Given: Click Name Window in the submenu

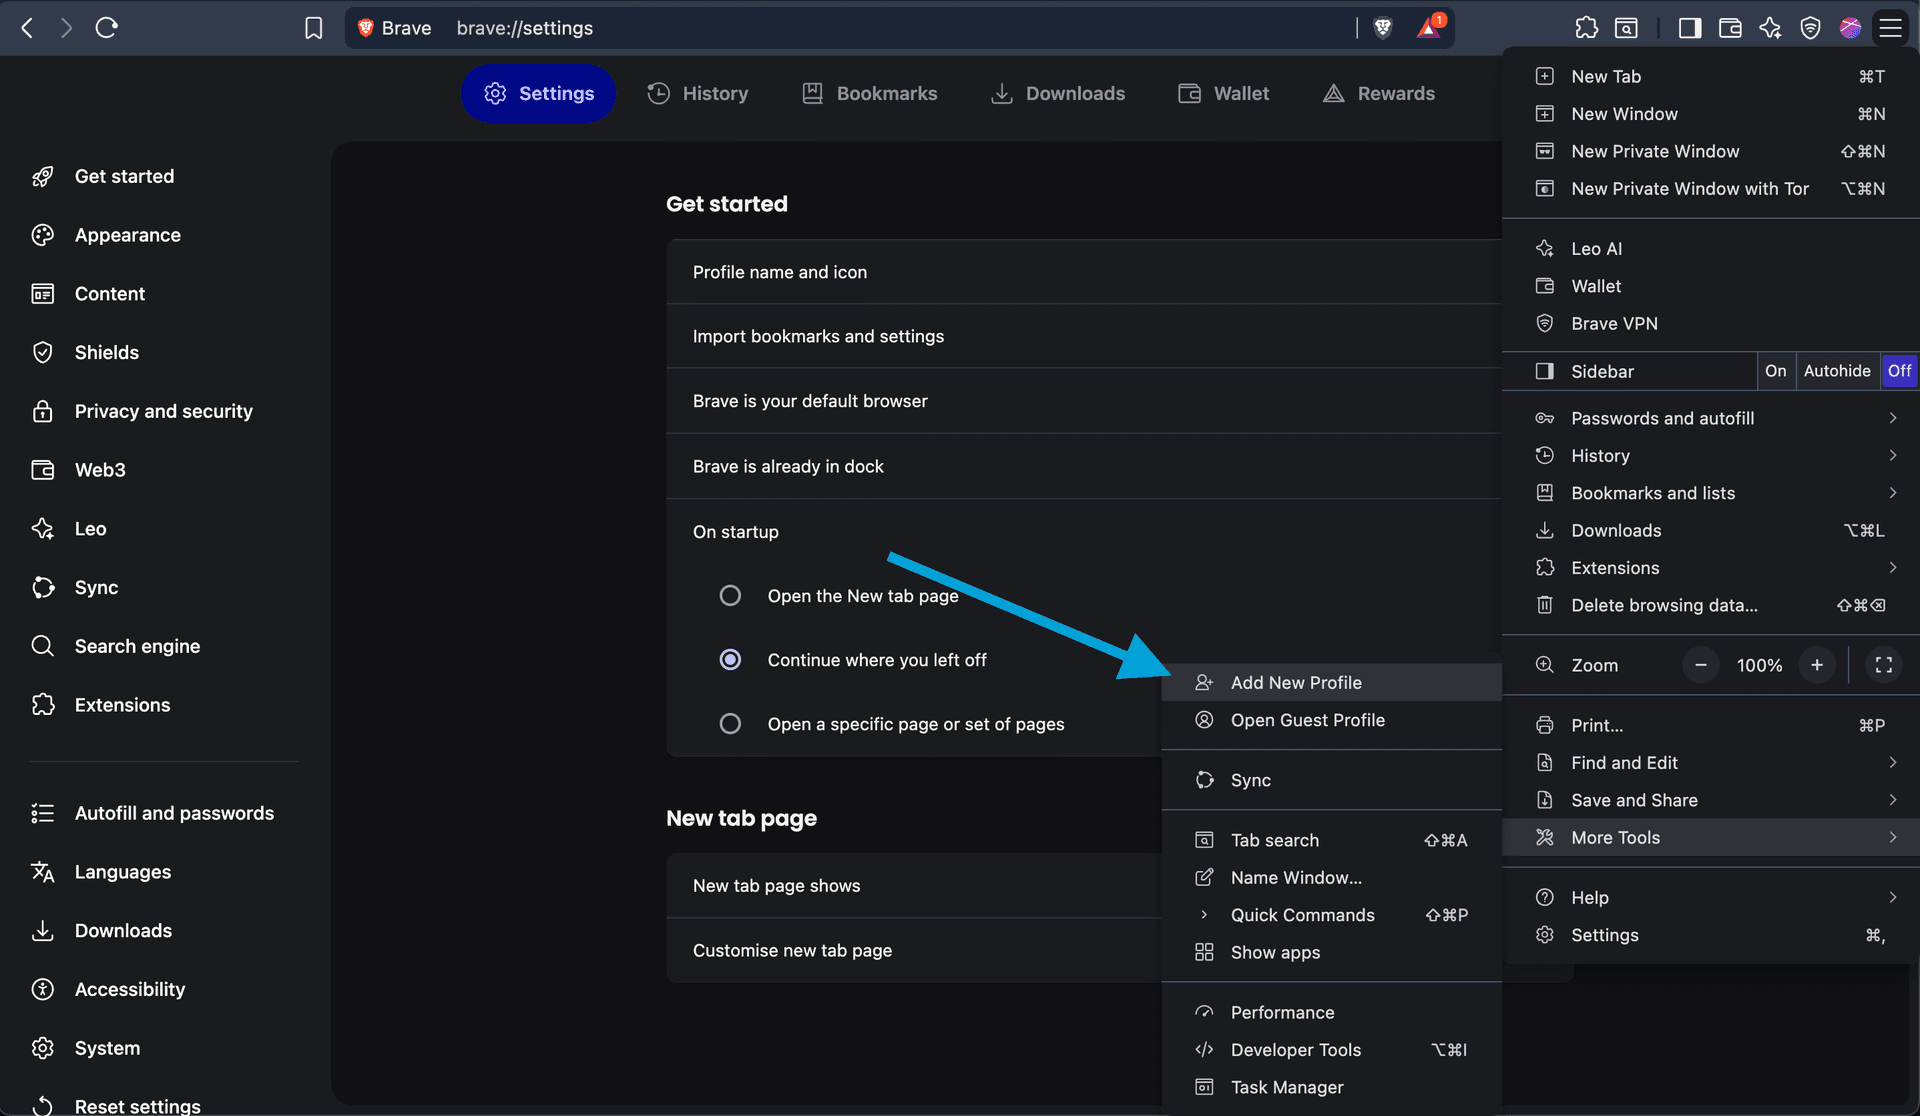Looking at the screenshot, I should pos(1332,878).
